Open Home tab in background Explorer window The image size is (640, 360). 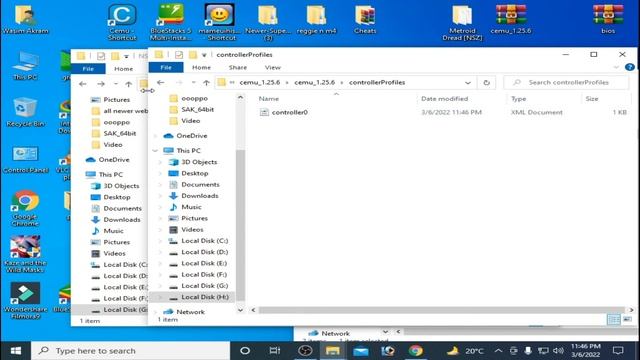[x=123, y=69]
